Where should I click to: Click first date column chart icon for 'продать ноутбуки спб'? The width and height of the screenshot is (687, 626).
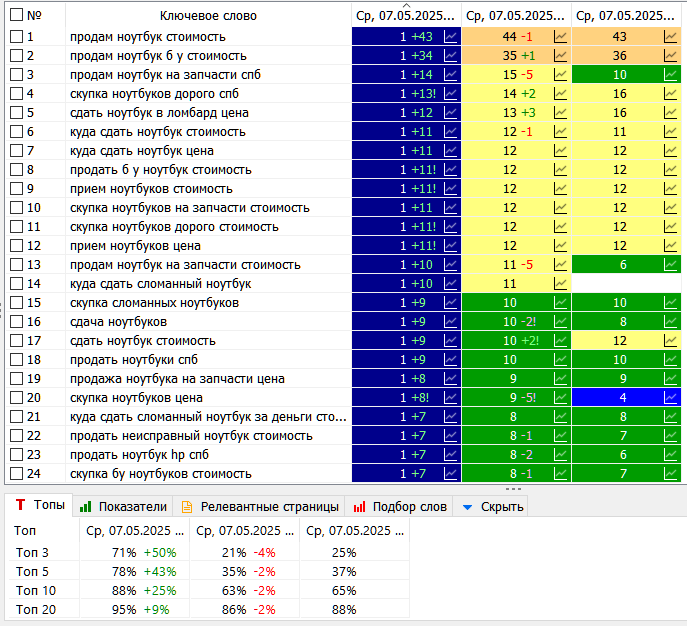(x=451, y=359)
